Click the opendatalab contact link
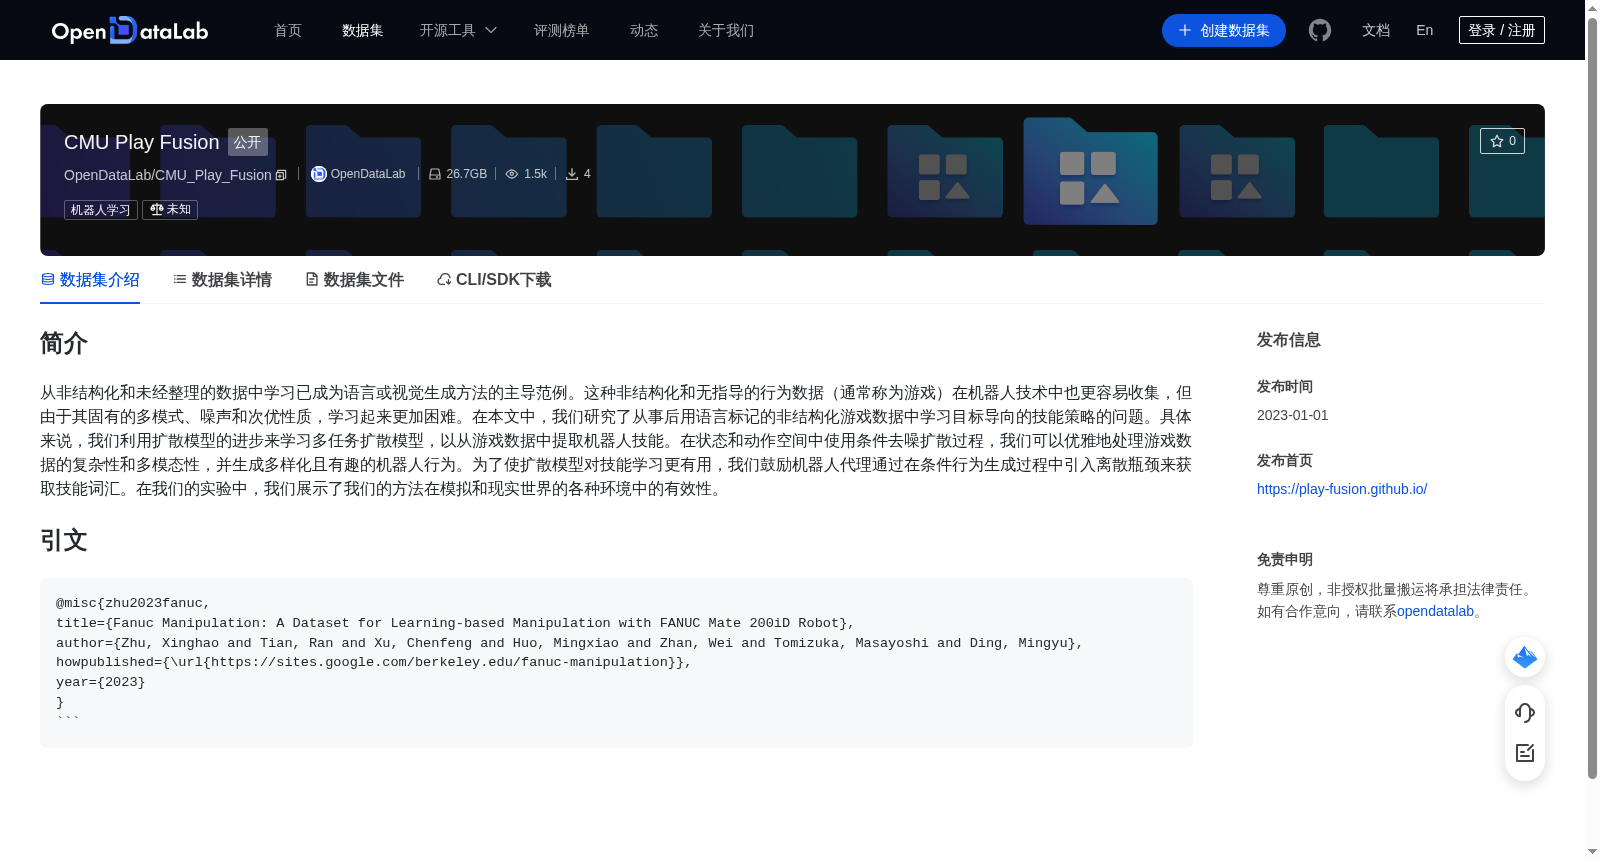Image resolution: width=1600 pixels, height=861 pixels. [x=1435, y=611]
